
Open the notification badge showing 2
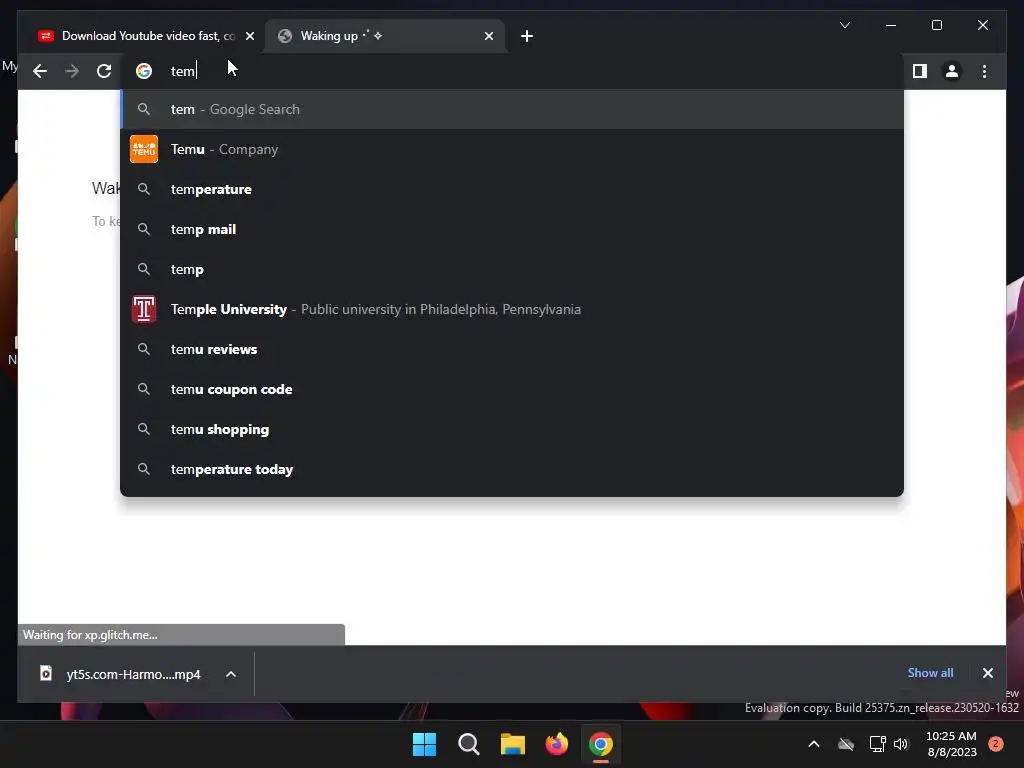996,744
